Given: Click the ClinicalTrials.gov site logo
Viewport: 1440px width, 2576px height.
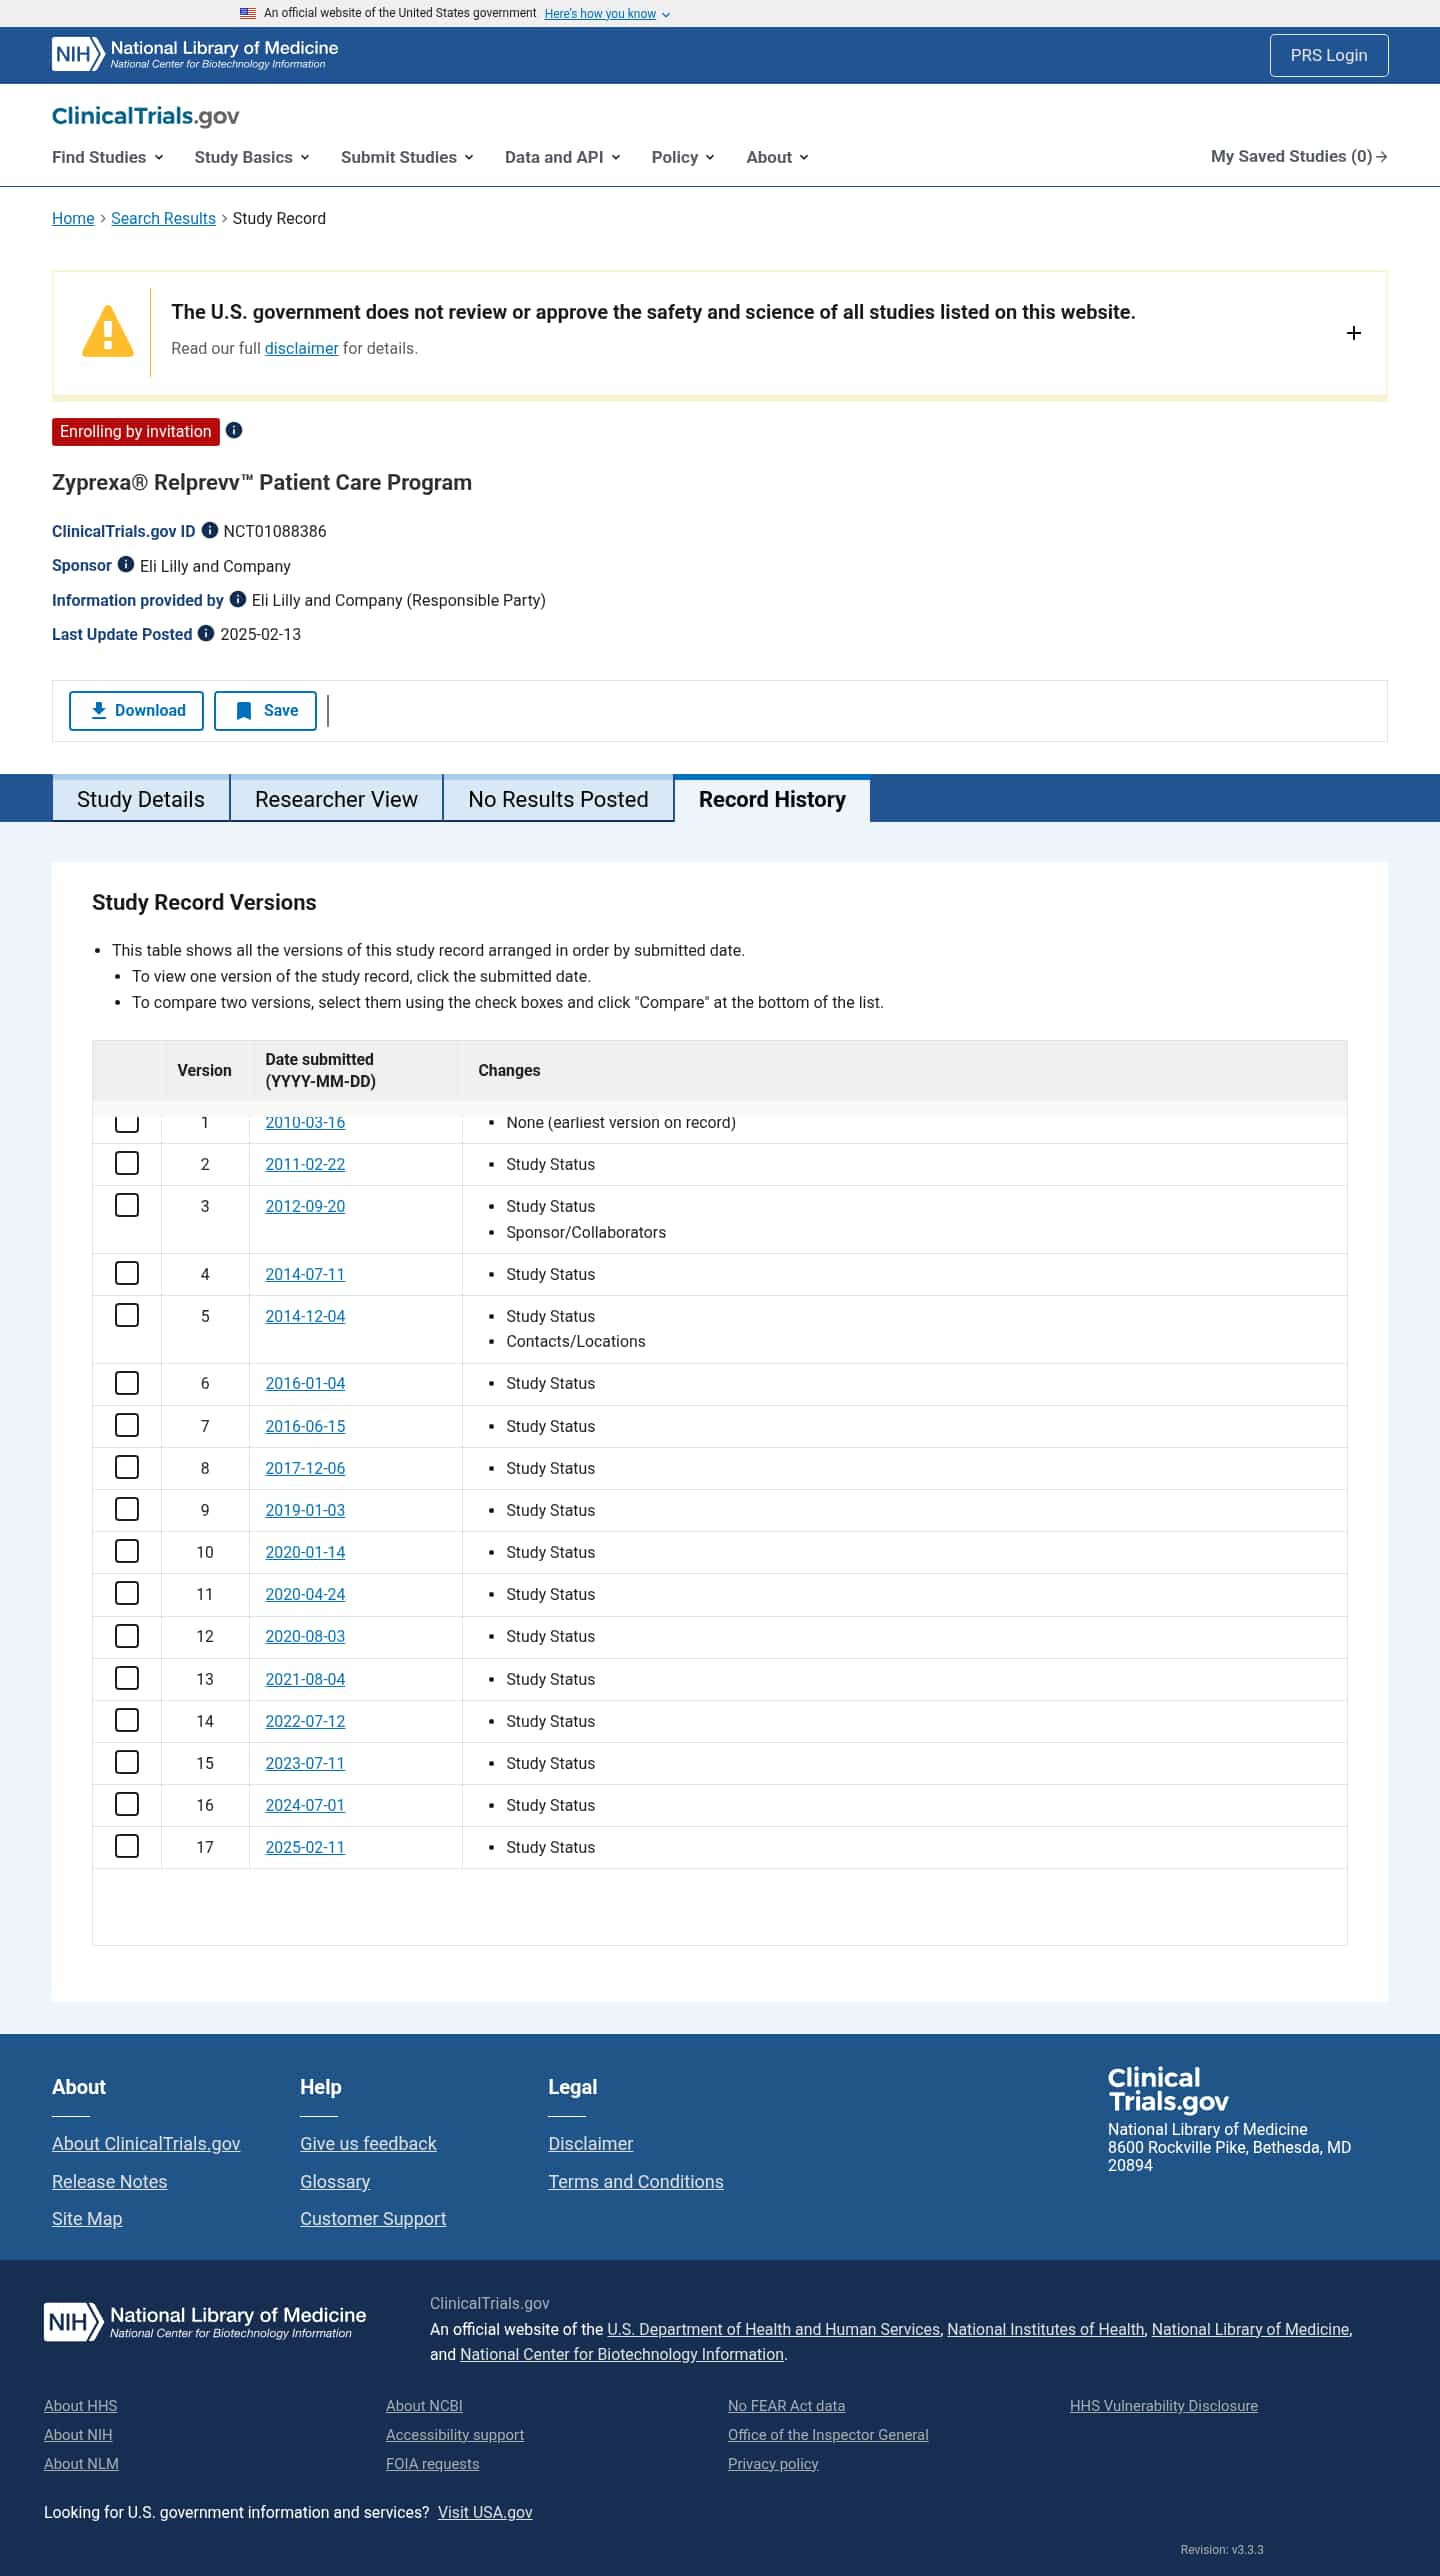Looking at the screenshot, I should pyautogui.click(x=145, y=116).
